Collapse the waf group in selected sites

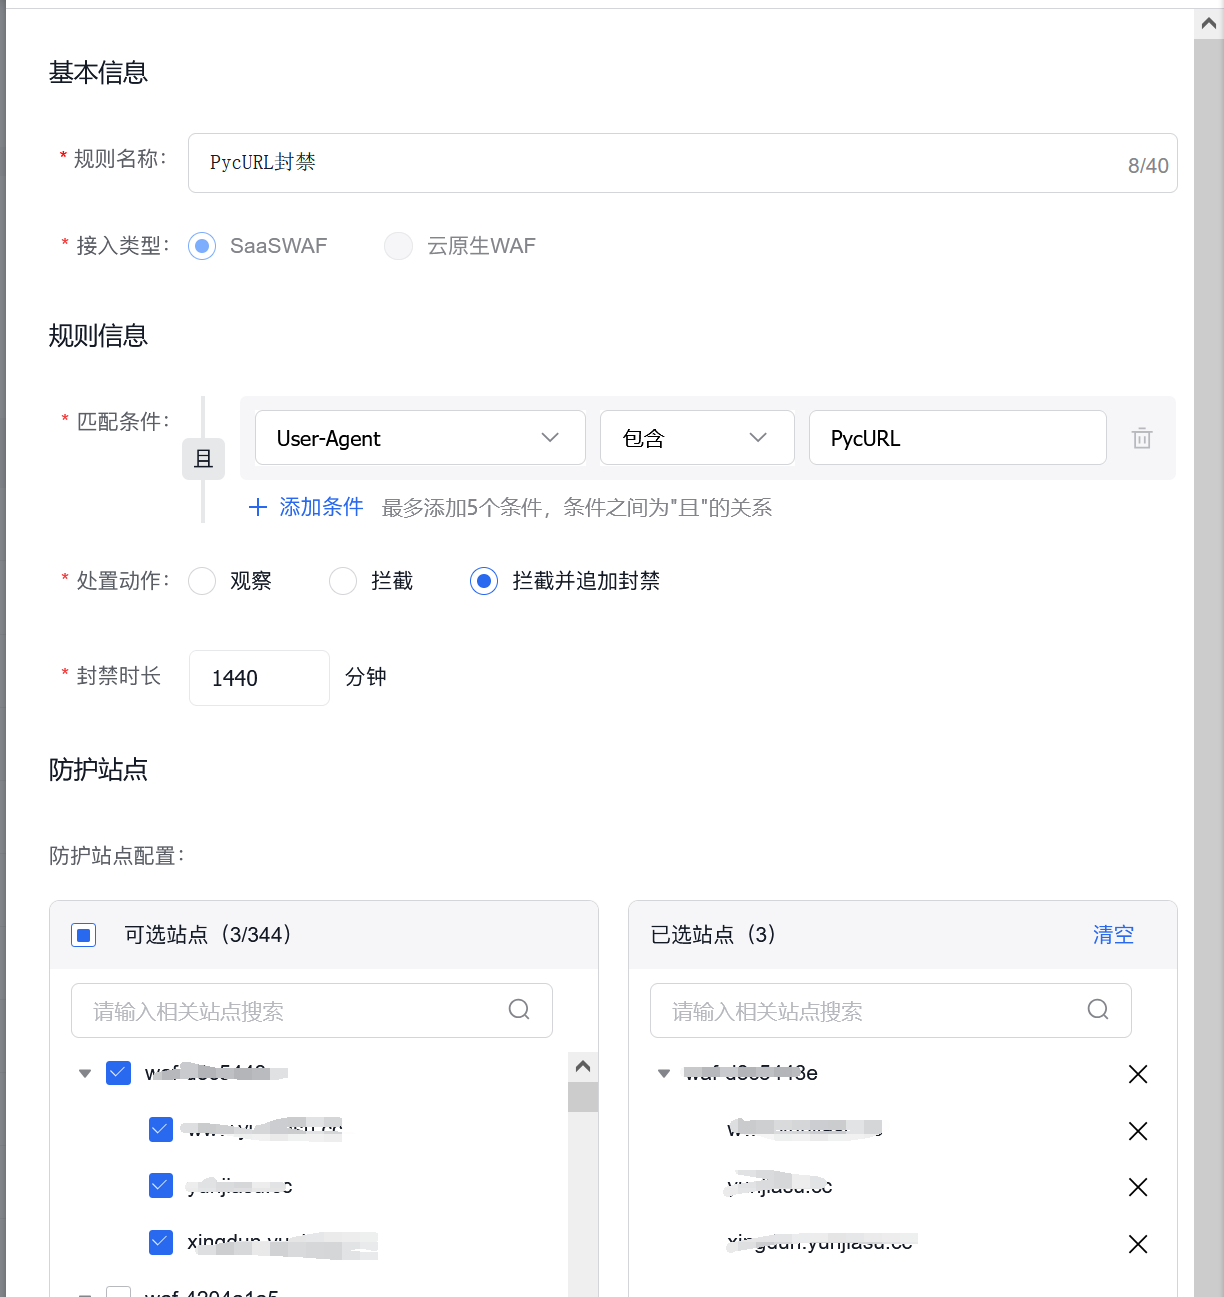pos(664,1074)
